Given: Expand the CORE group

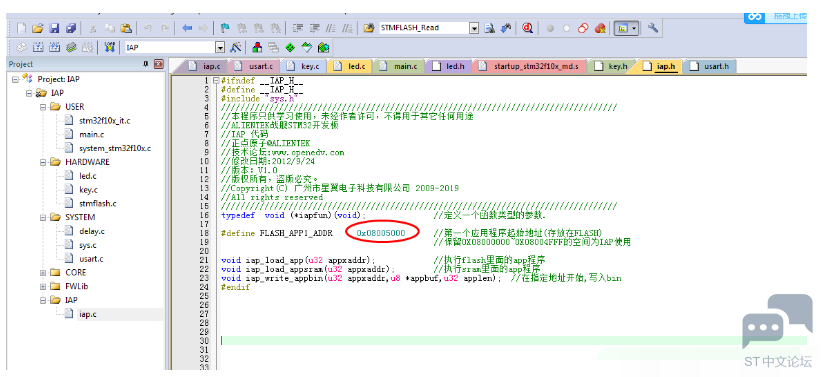Looking at the screenshot, I should pyautogui.click(x=43, y=272).
